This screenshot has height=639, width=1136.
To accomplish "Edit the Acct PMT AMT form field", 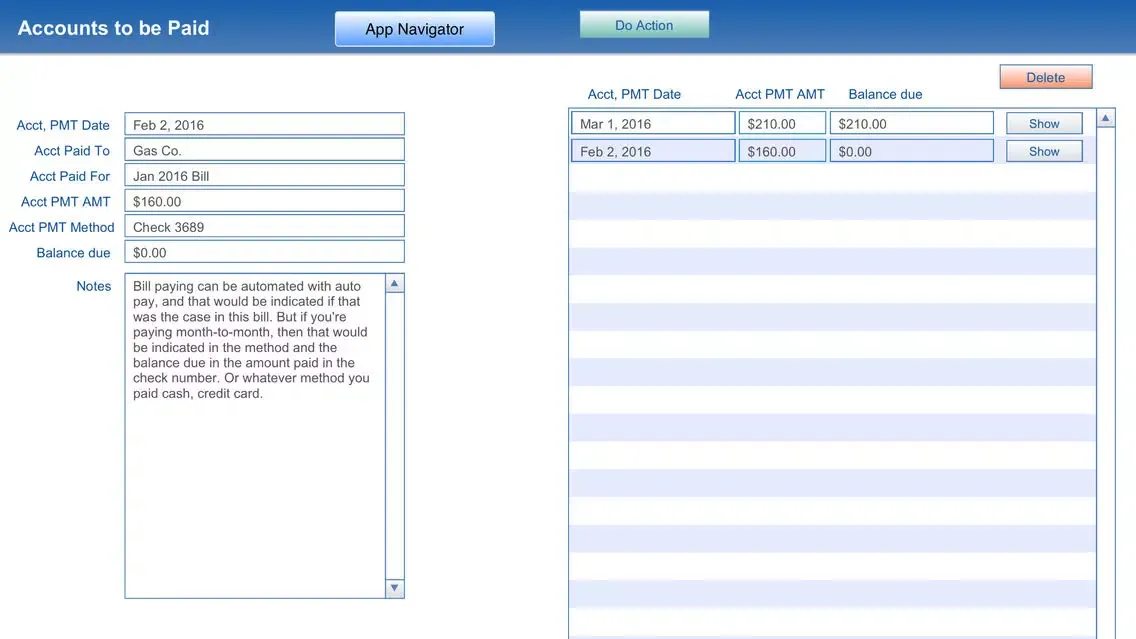I will [x=264, y=202].
